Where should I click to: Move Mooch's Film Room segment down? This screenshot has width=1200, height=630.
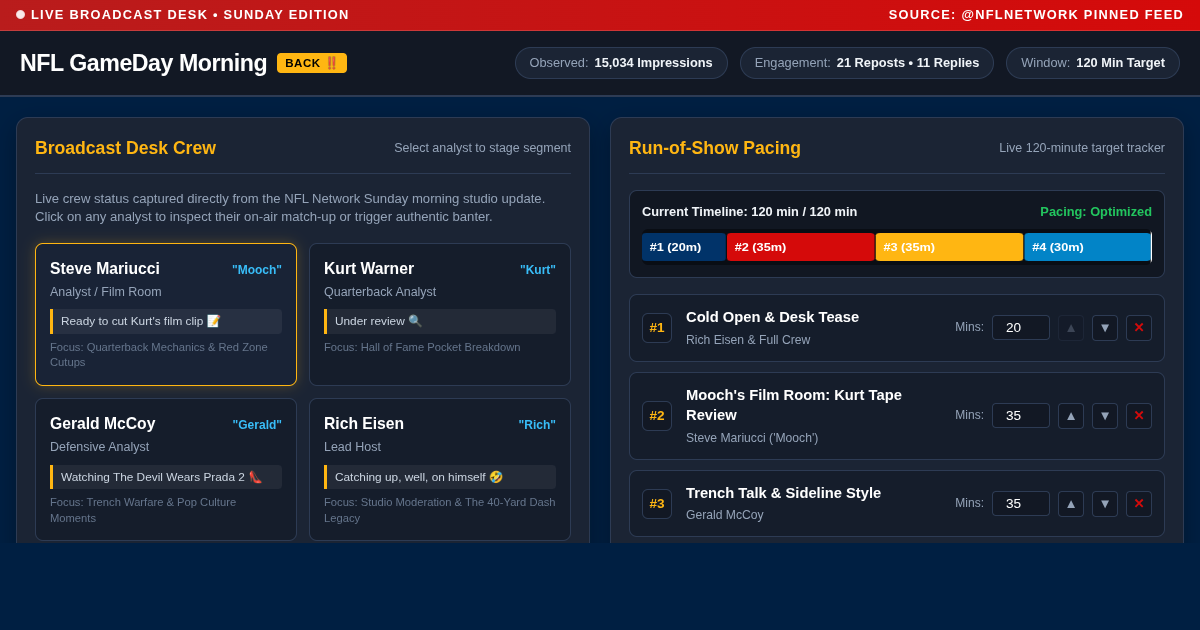(1105, 416)
